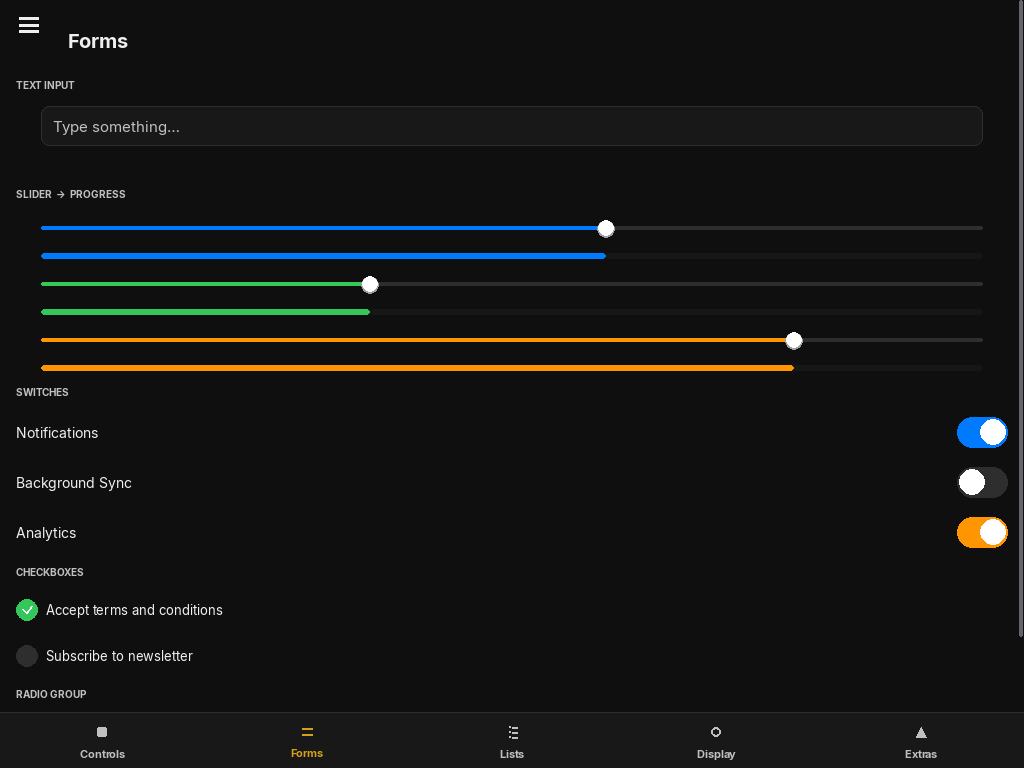This screenshot has height=768, width=1024.
Task: Click the 'Background Sync' label text
Action: click(74, 483)
